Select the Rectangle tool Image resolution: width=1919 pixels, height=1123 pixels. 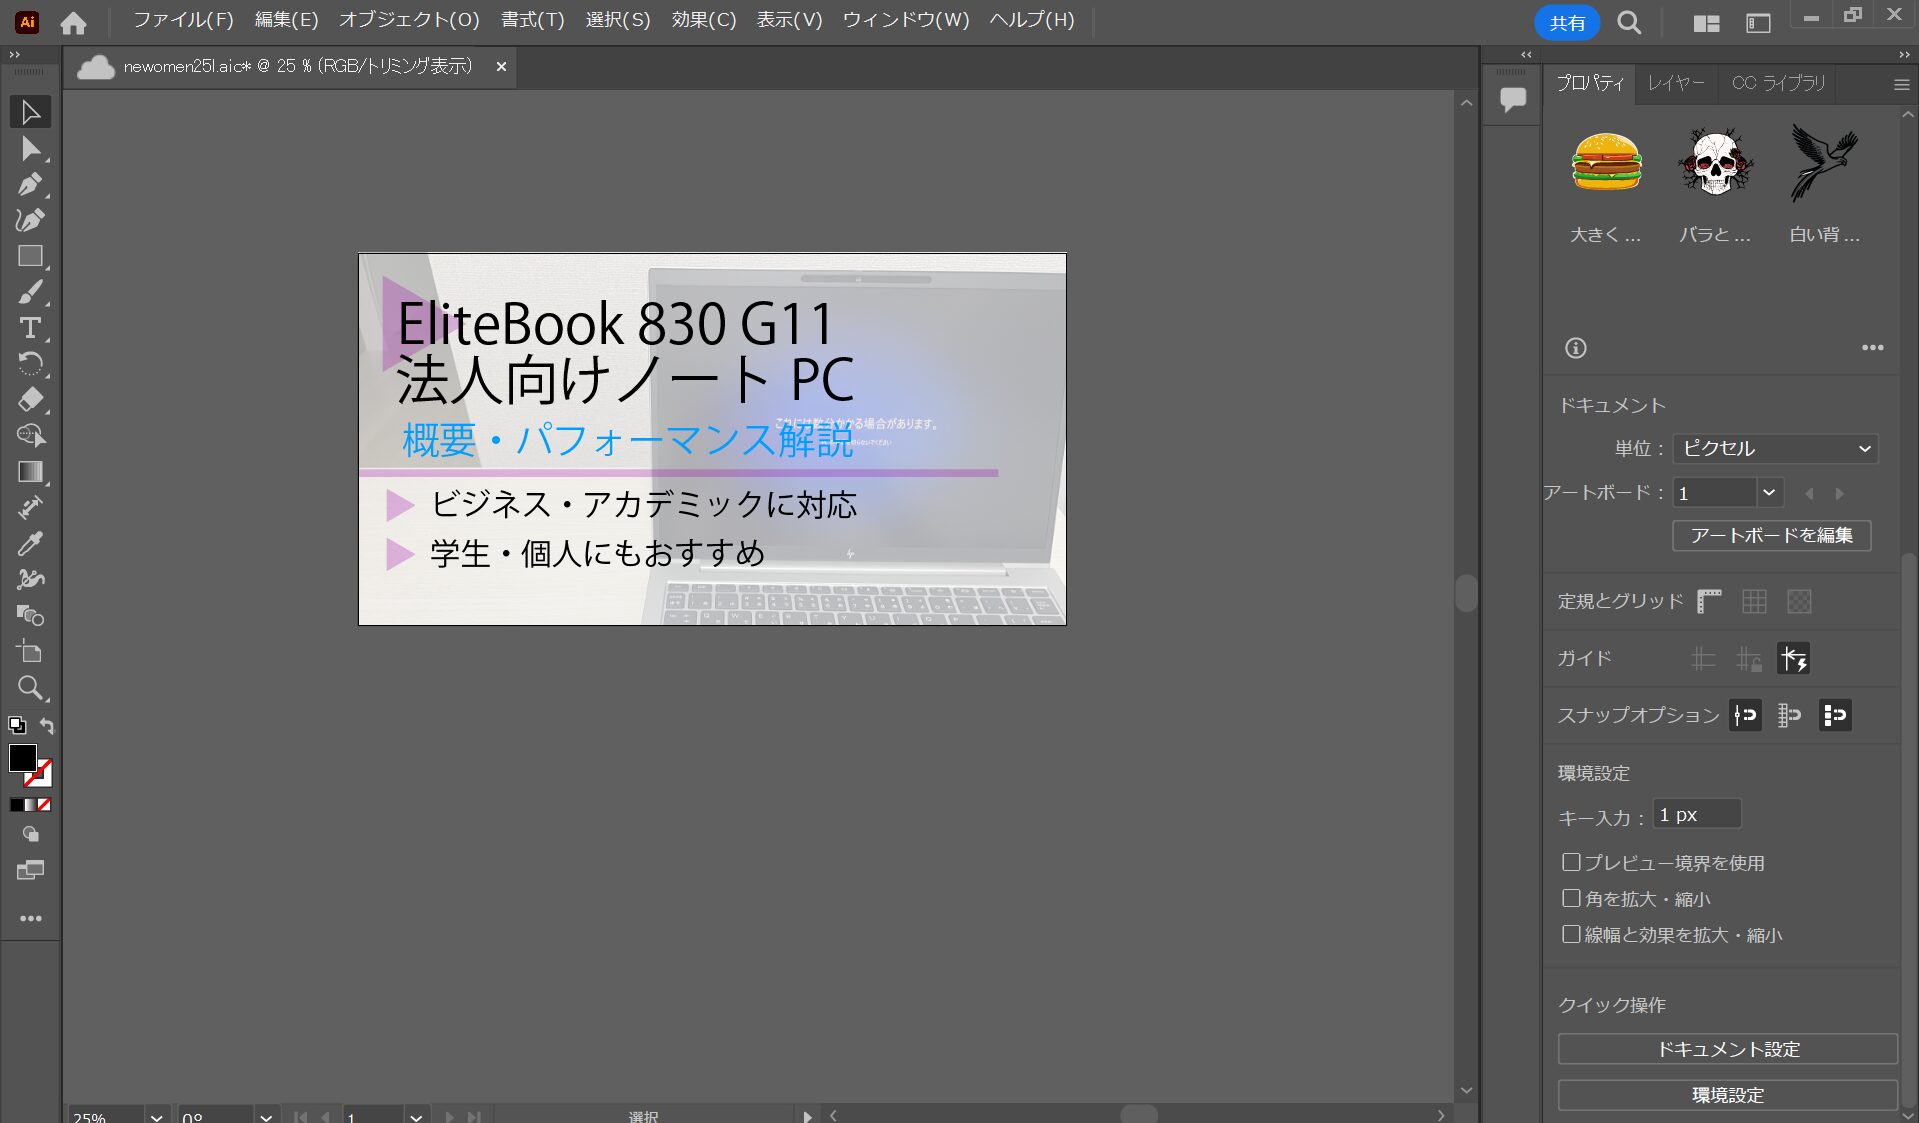(x=30, y=256)
